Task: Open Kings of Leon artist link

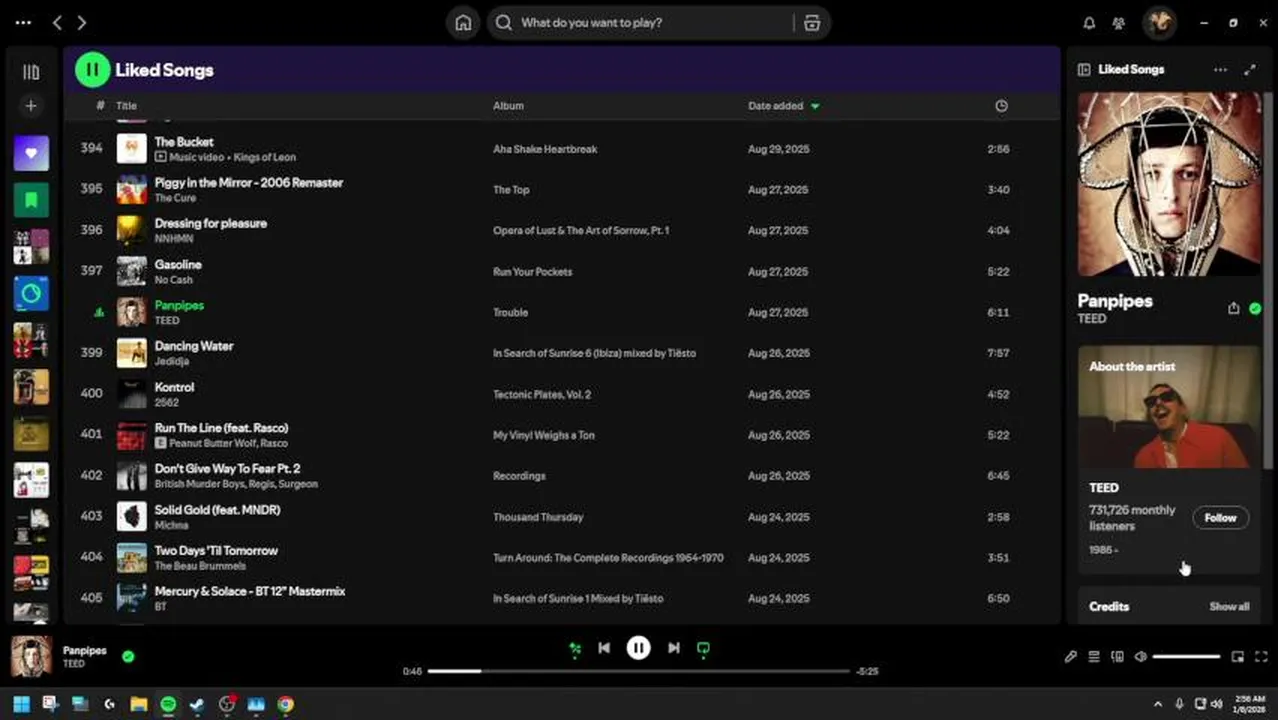Action: [264, 157]
